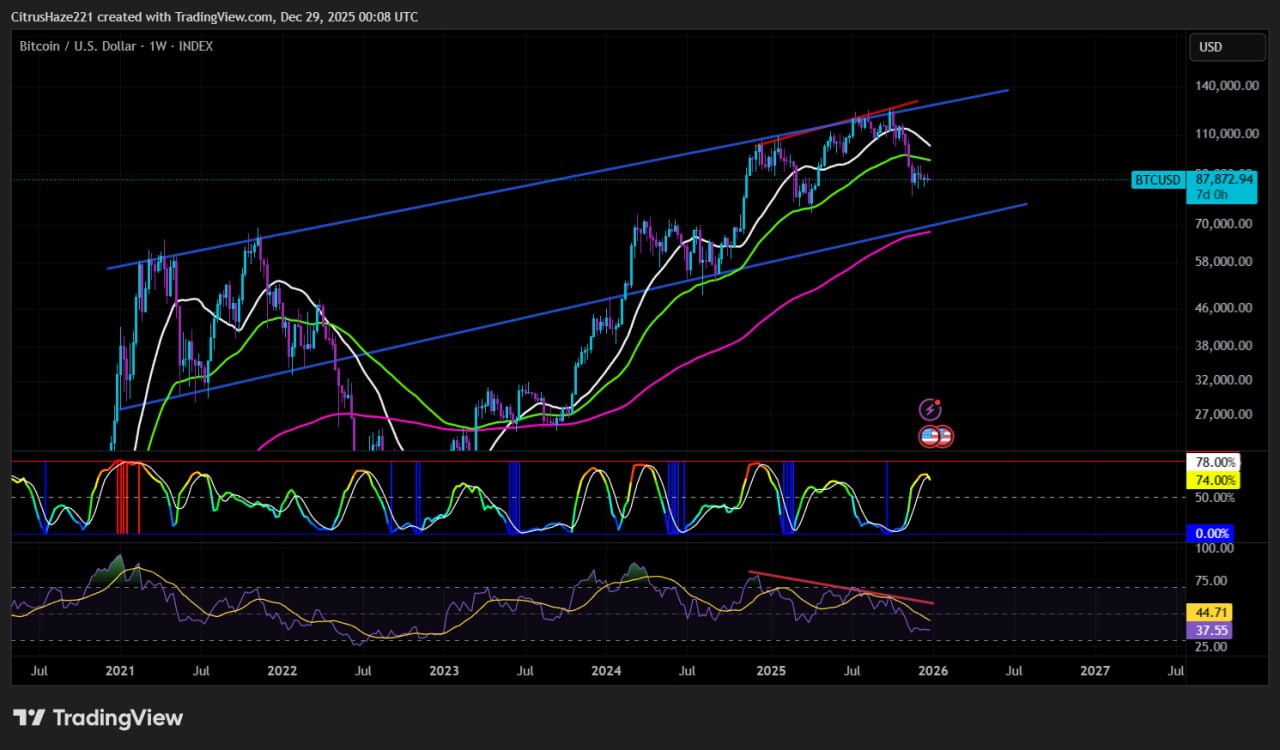
Task: Click the Bitcoin / U.S. Dollar chart title
Action: [115, 46]
